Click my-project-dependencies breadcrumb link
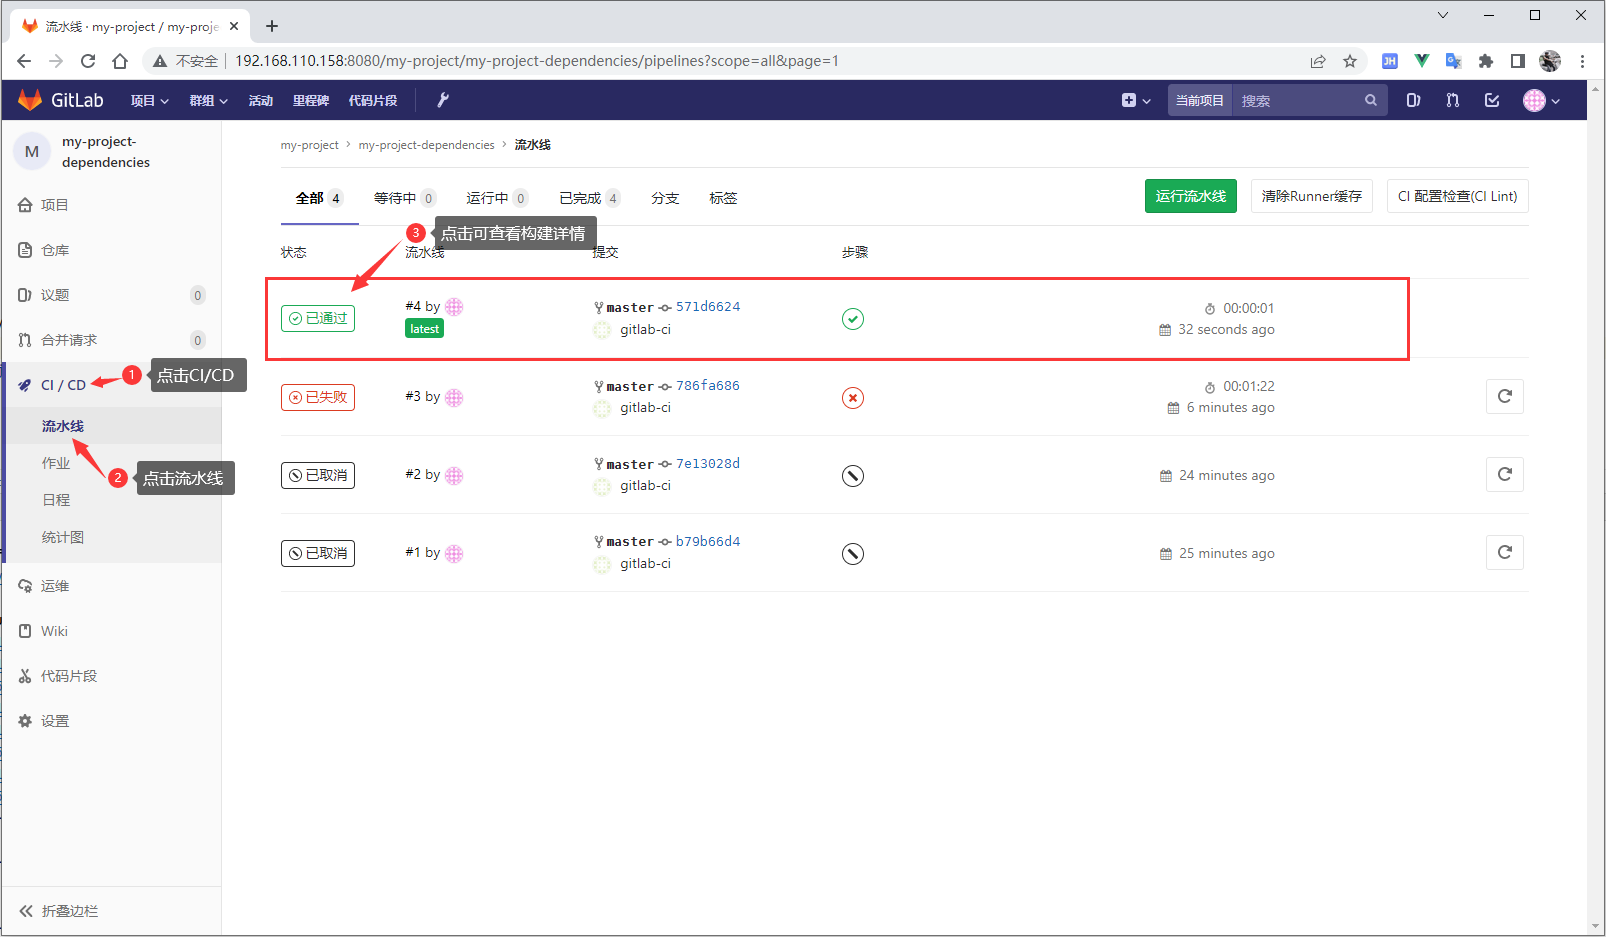 (427, 145)
